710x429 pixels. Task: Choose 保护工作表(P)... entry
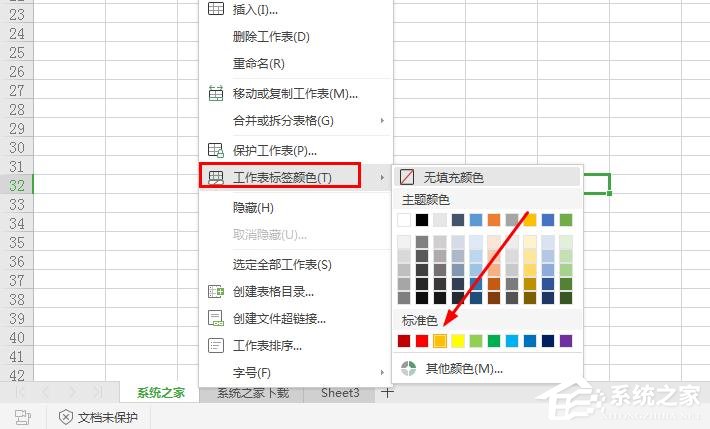point(274,150)
